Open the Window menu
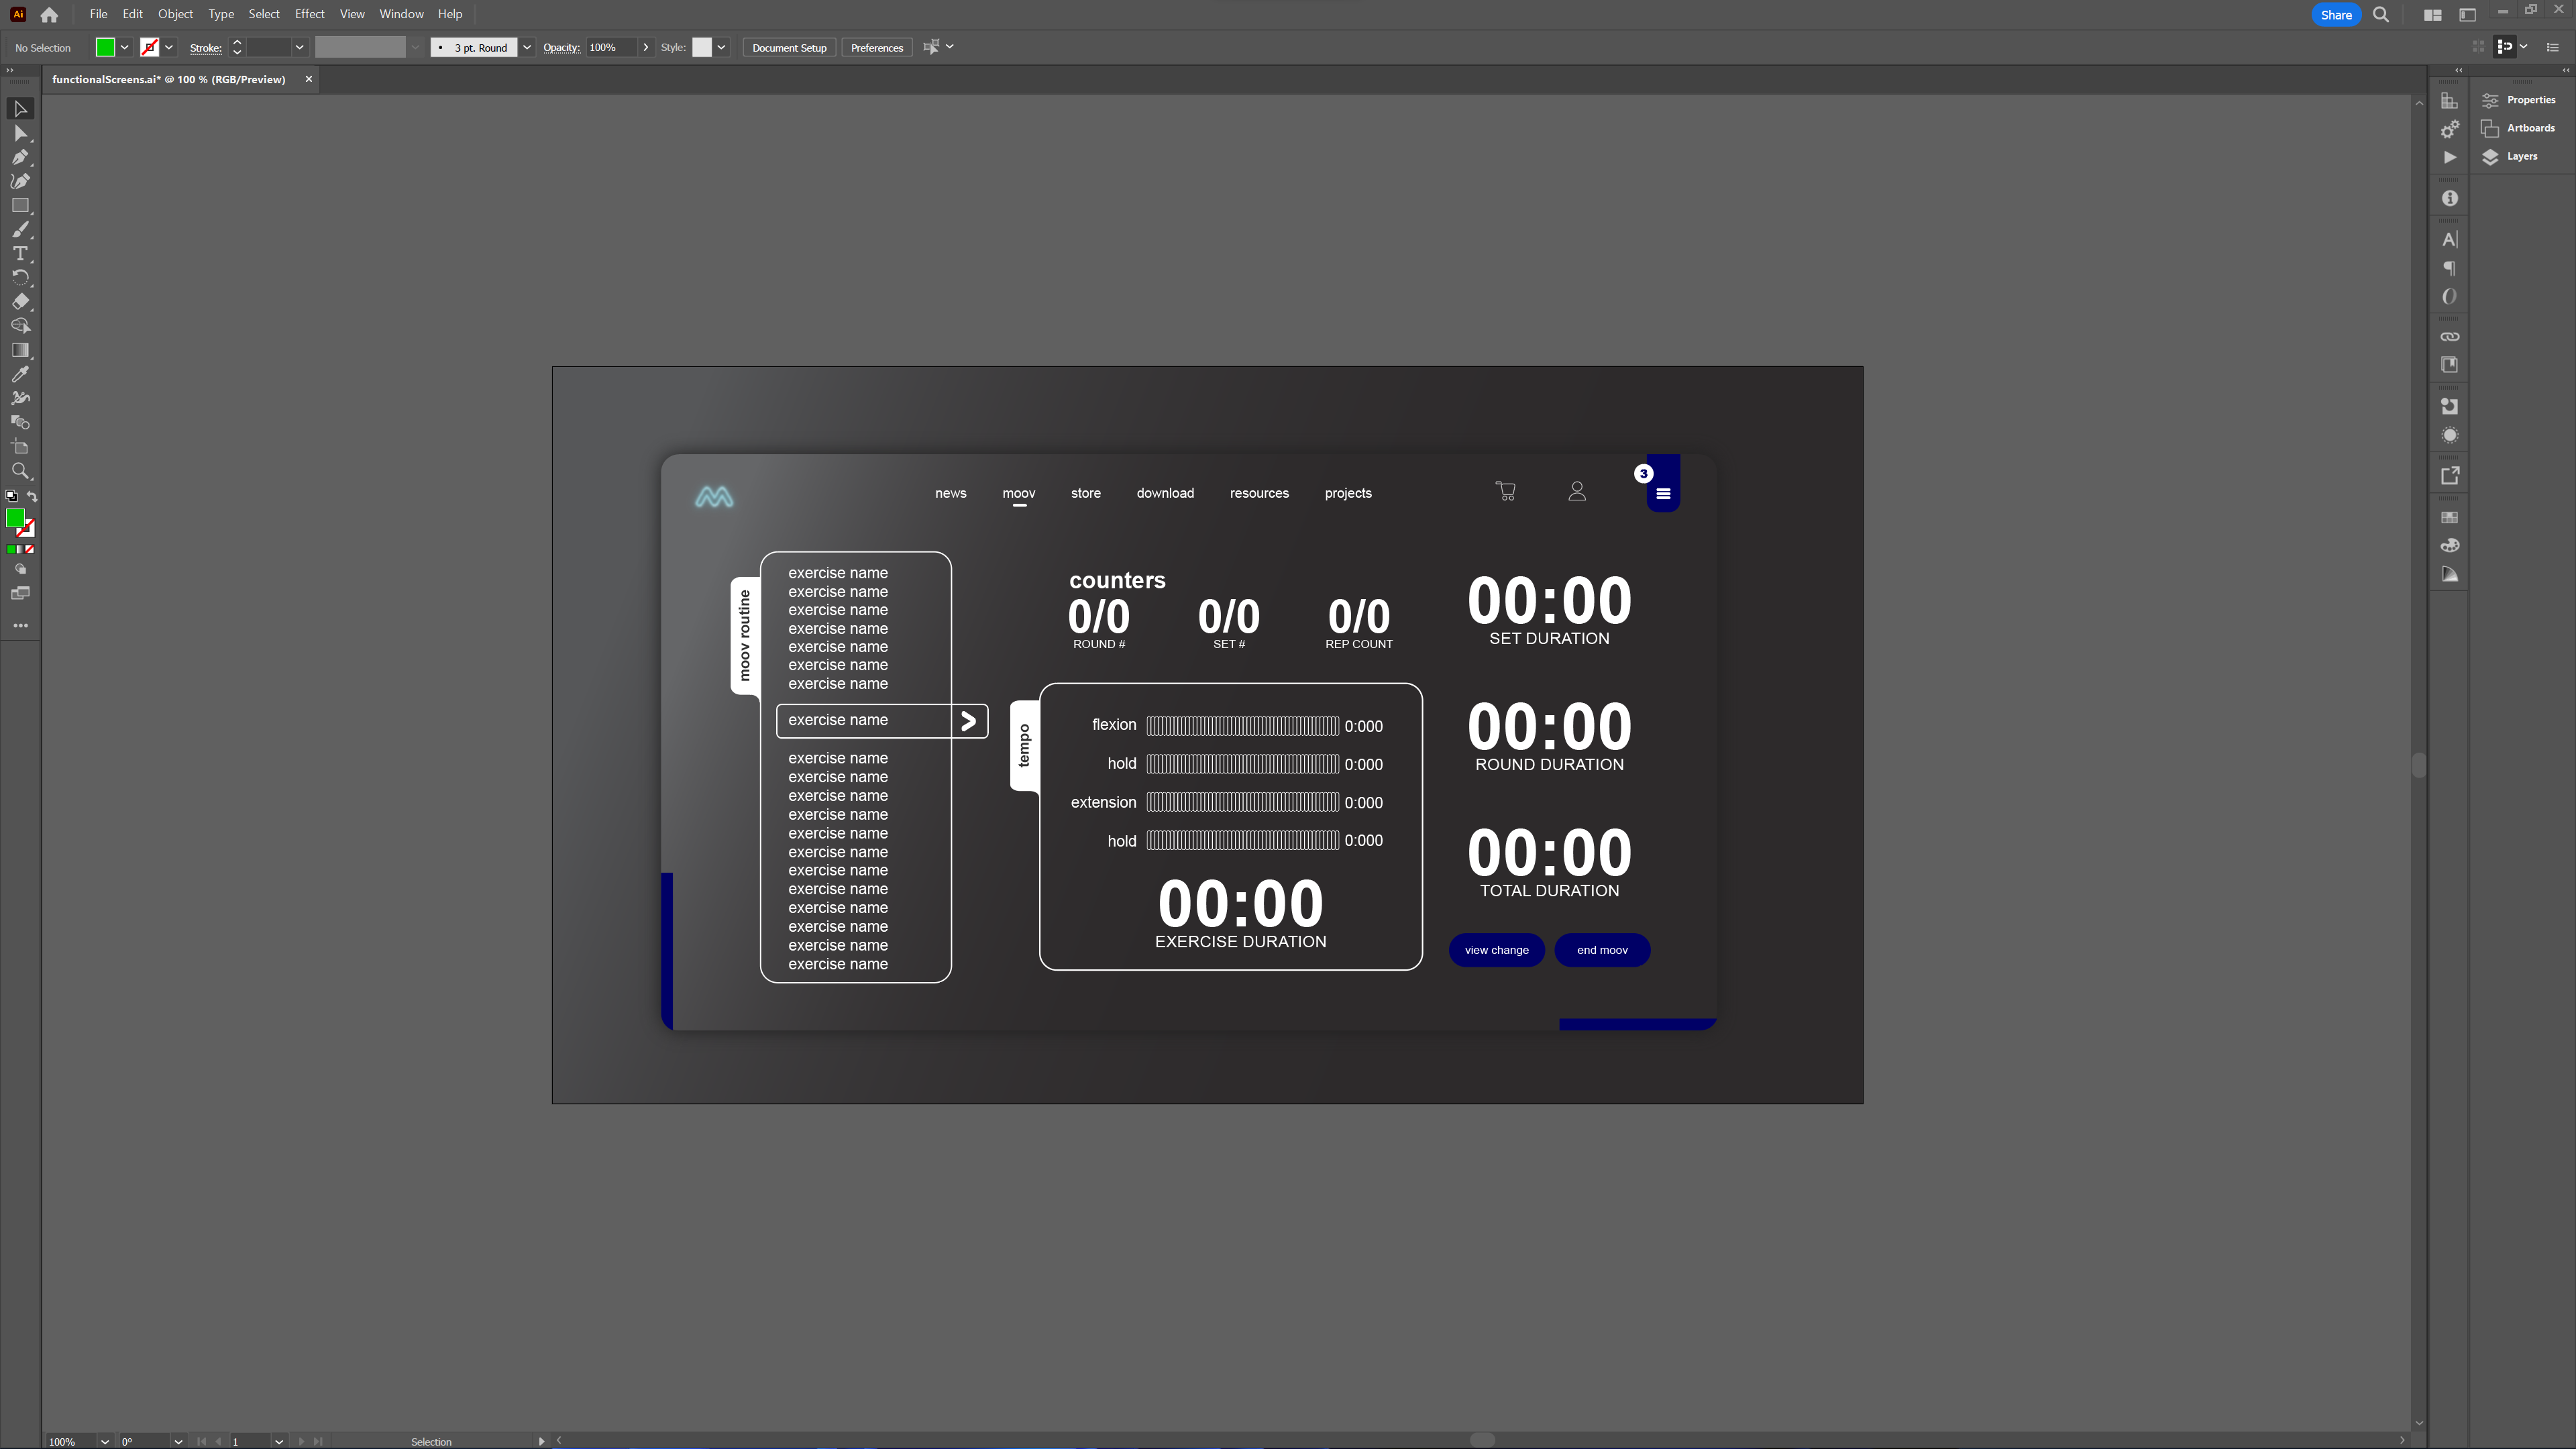The image size is (2576, 1449). point(401,14)
